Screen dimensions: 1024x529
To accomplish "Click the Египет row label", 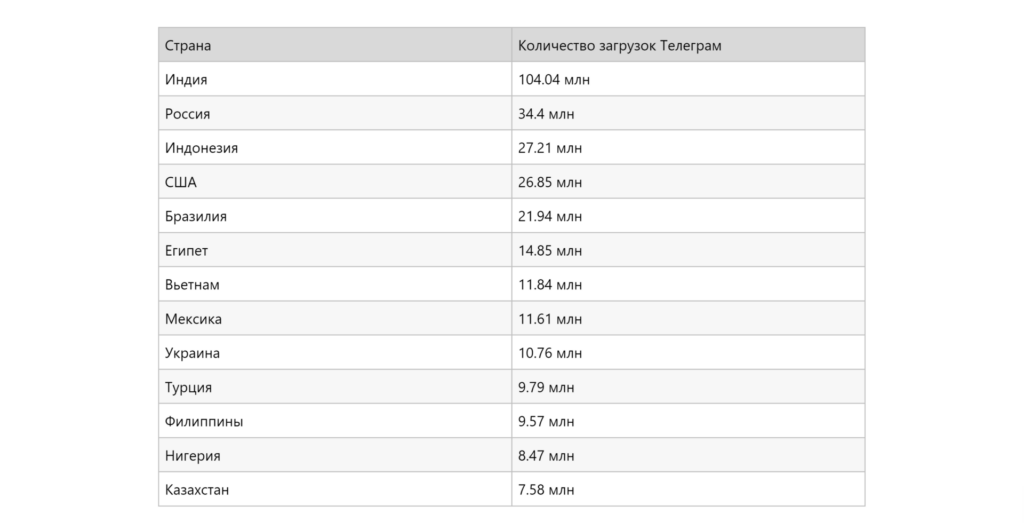I will coord(186,251).
